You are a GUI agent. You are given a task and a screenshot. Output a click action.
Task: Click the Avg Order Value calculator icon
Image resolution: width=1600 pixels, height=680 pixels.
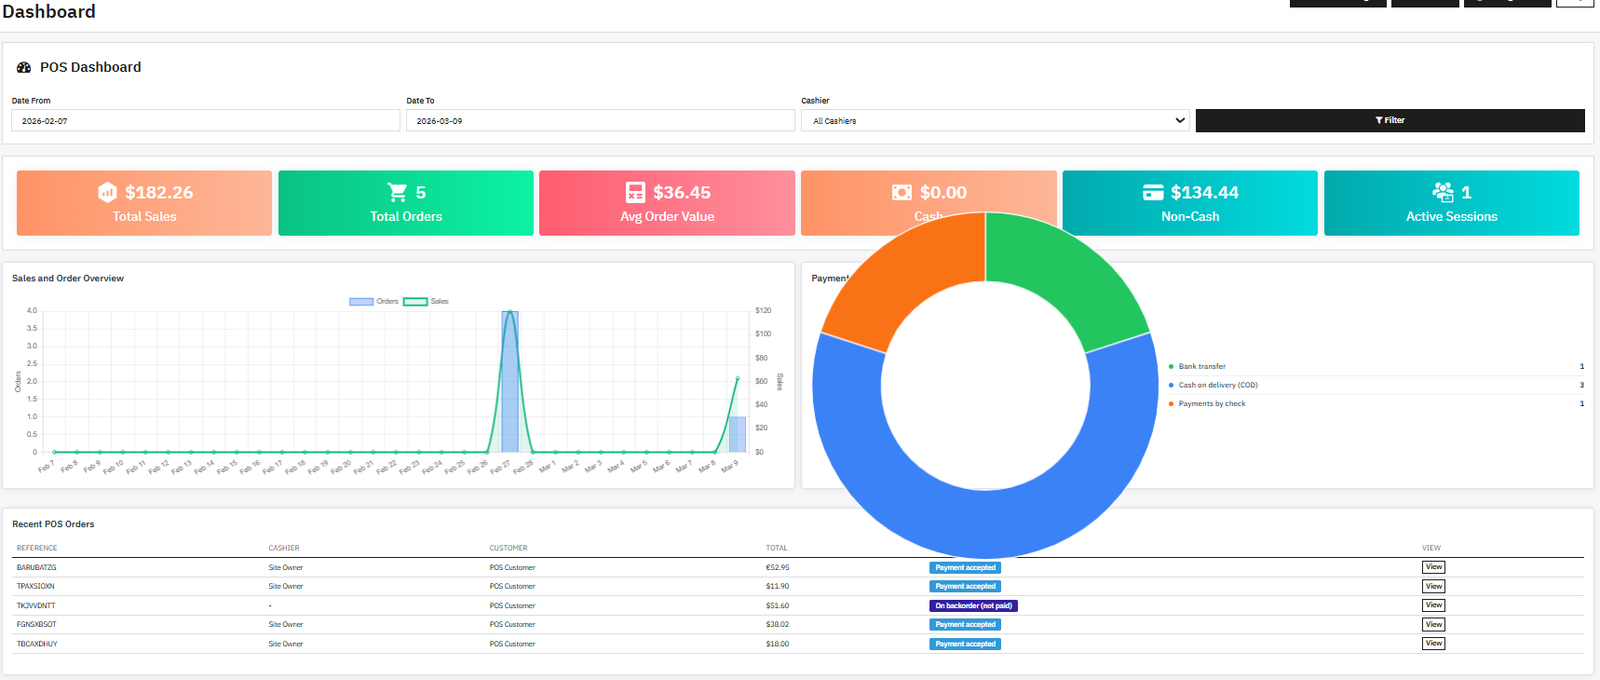[x=635, y=192]
